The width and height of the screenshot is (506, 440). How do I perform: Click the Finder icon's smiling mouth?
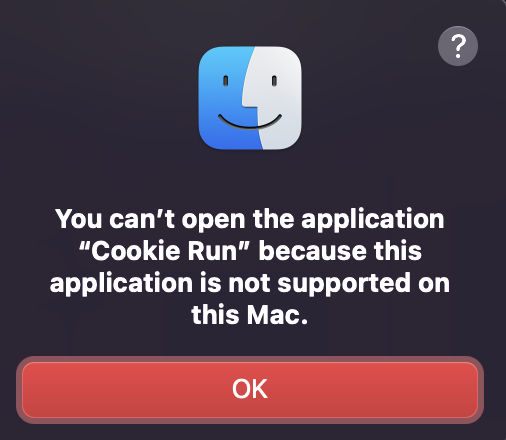[x=250, y=122]
